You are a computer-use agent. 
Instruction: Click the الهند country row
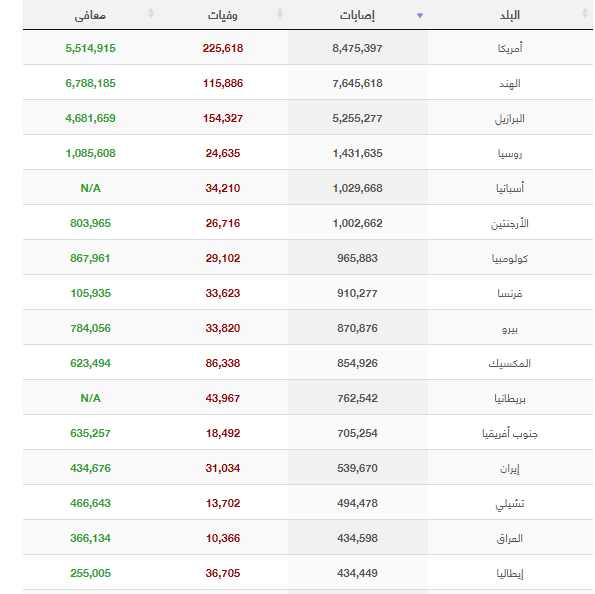tap(308, 83)
